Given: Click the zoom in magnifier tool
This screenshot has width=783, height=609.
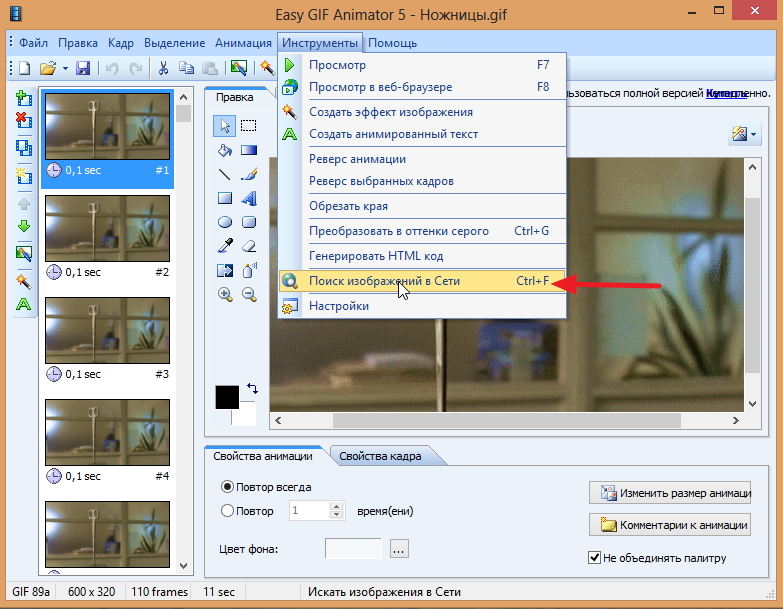Looking at the screenshot, I should (225, 295).
